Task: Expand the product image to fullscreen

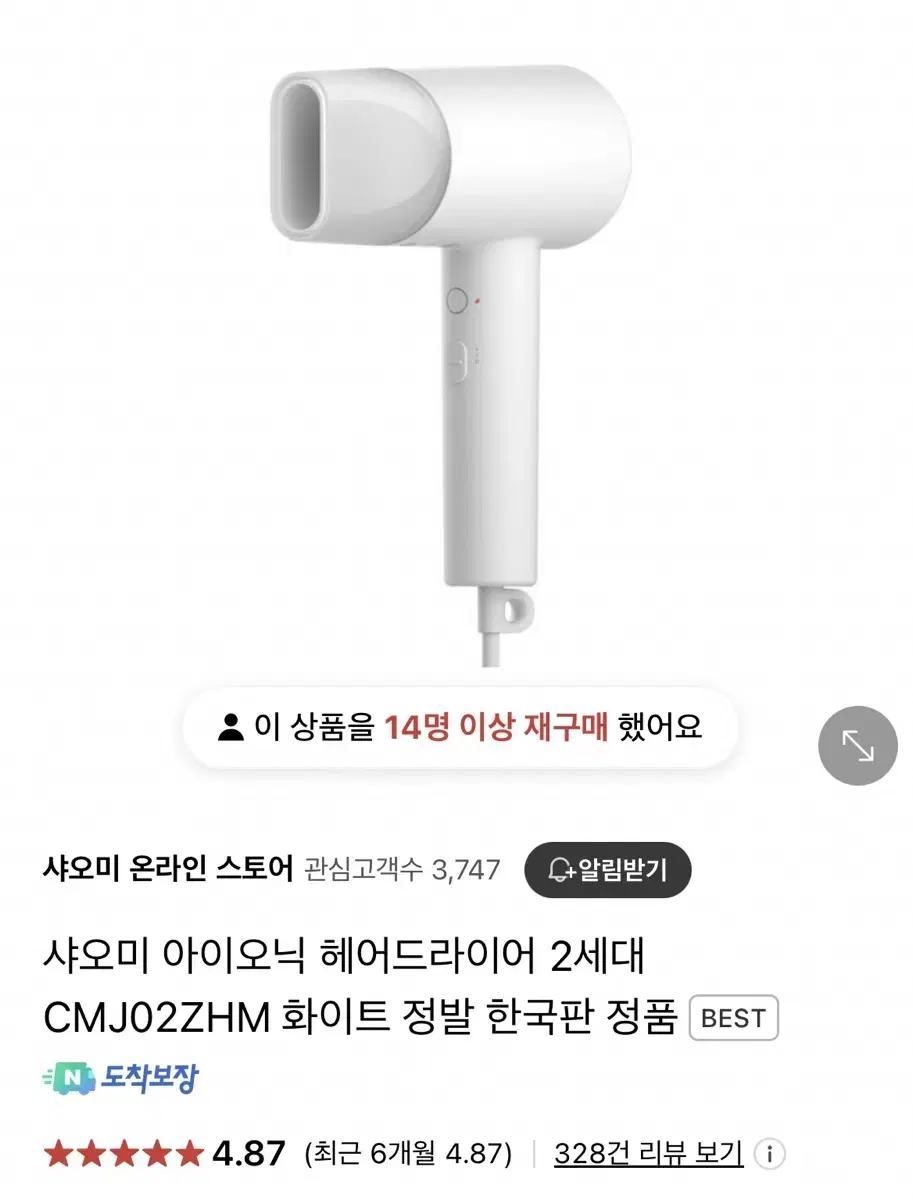Action: click(x=857, y=745)
